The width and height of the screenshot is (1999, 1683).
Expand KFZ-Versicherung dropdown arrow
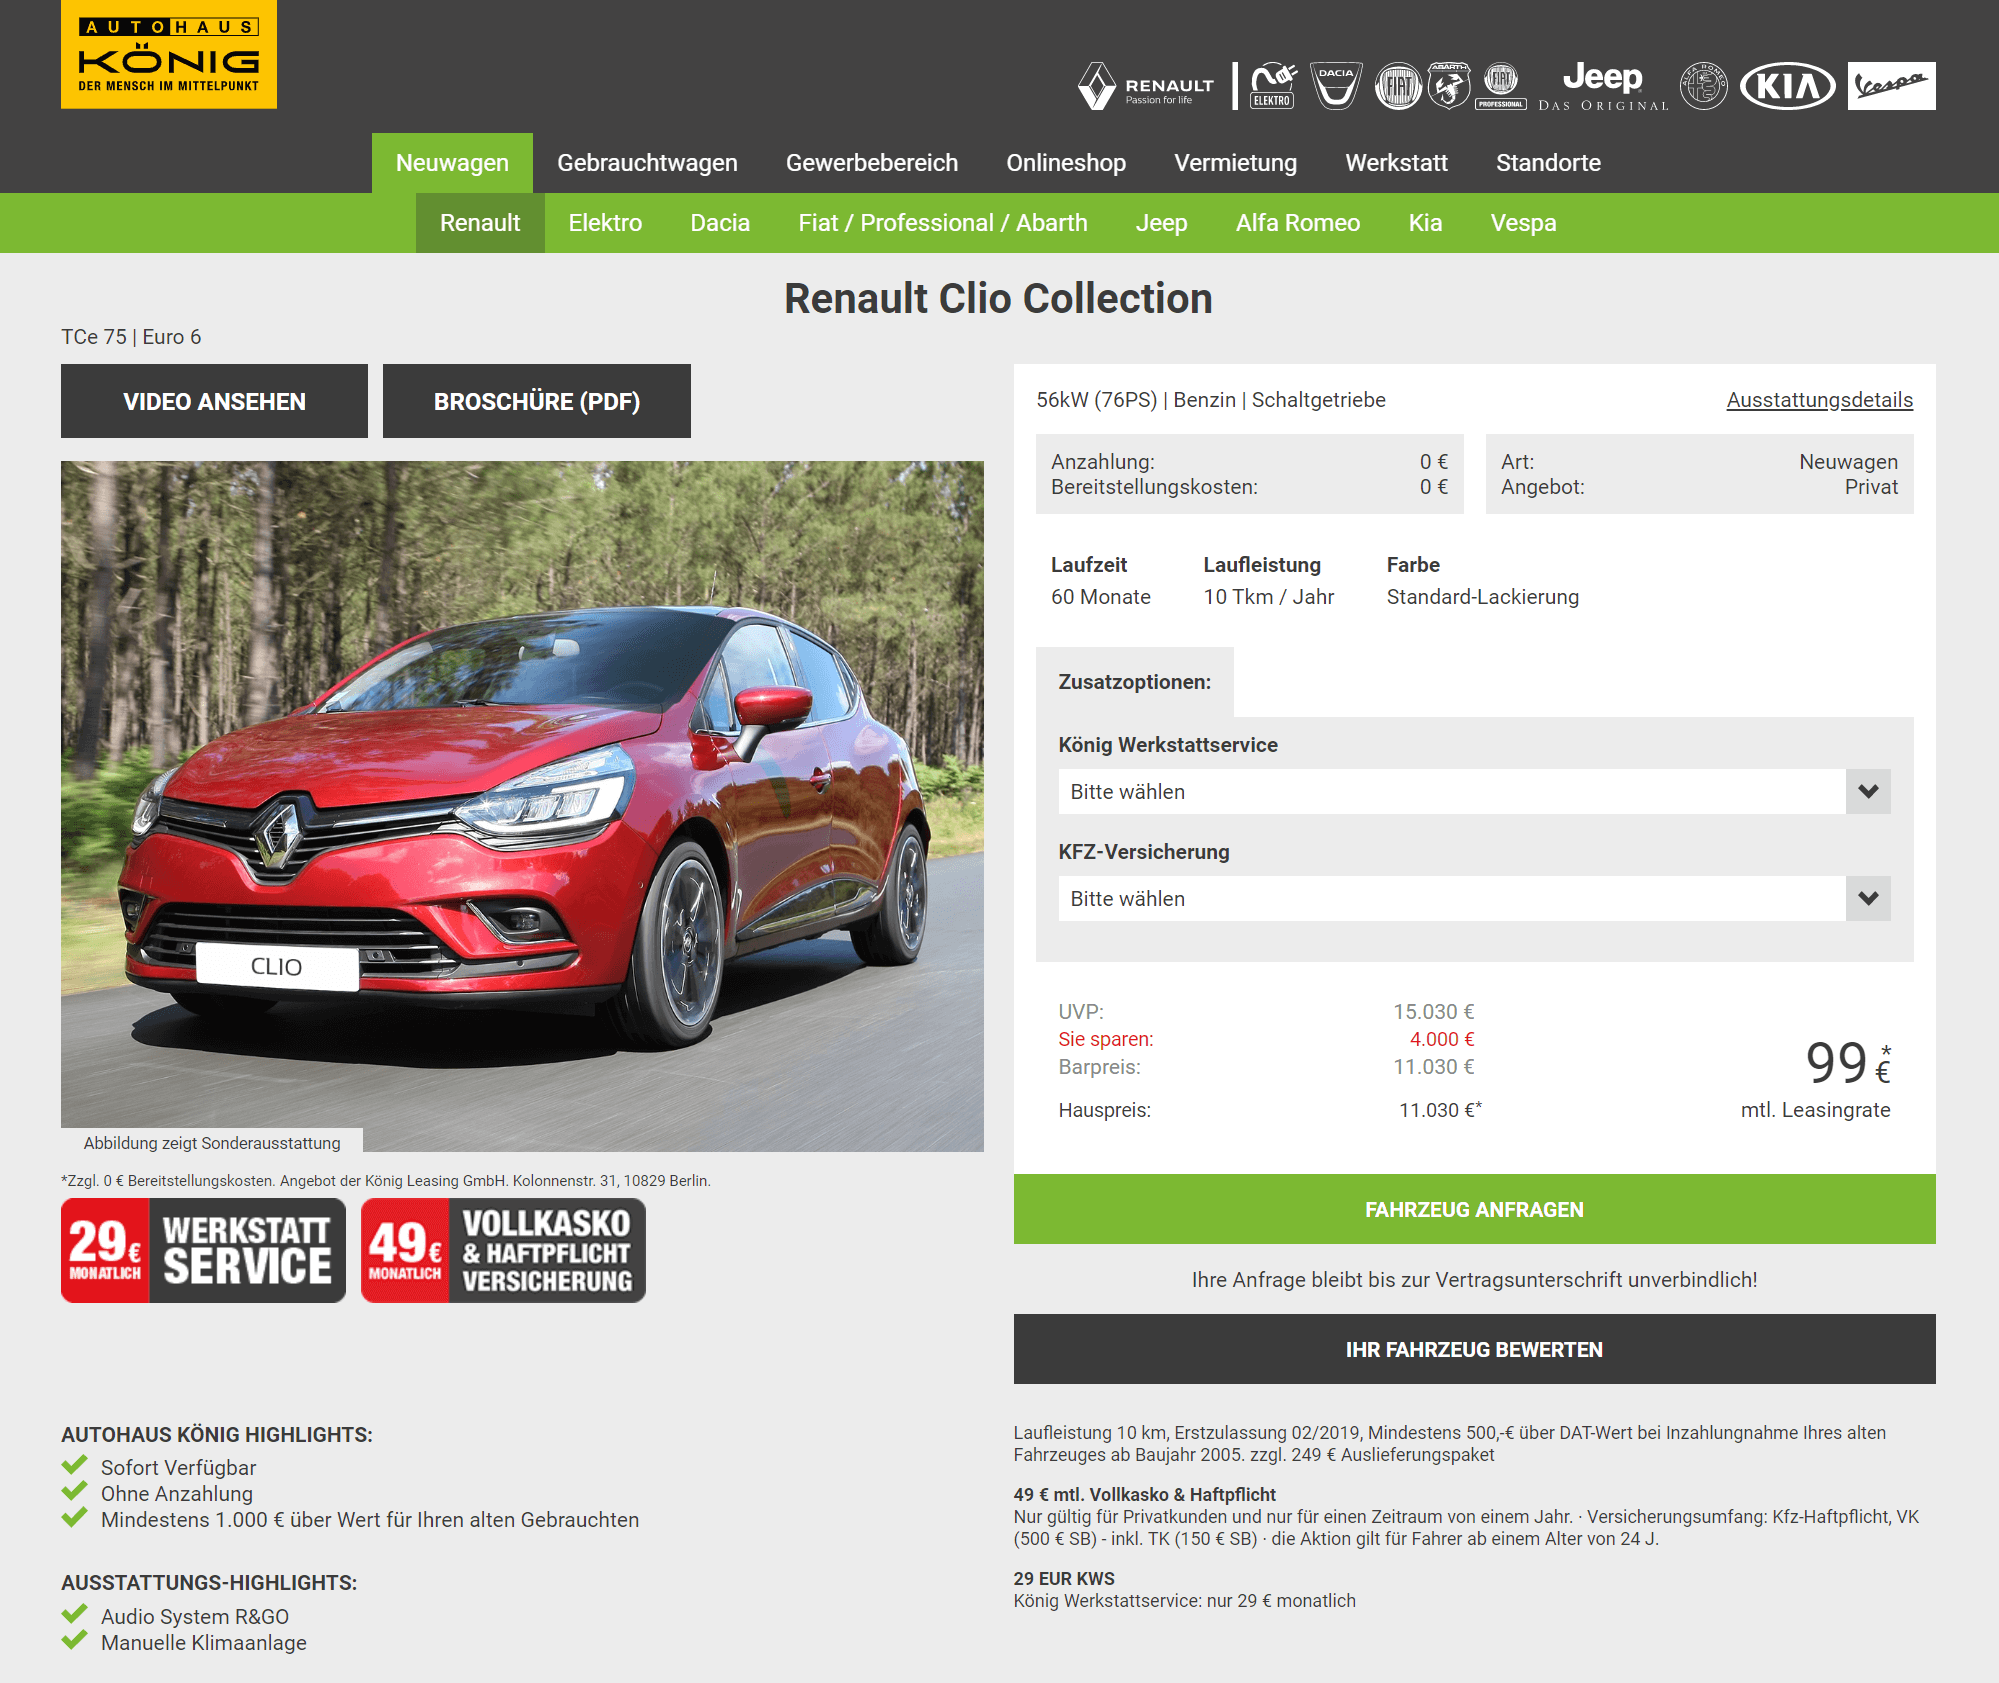click(x=1868, y=898)
